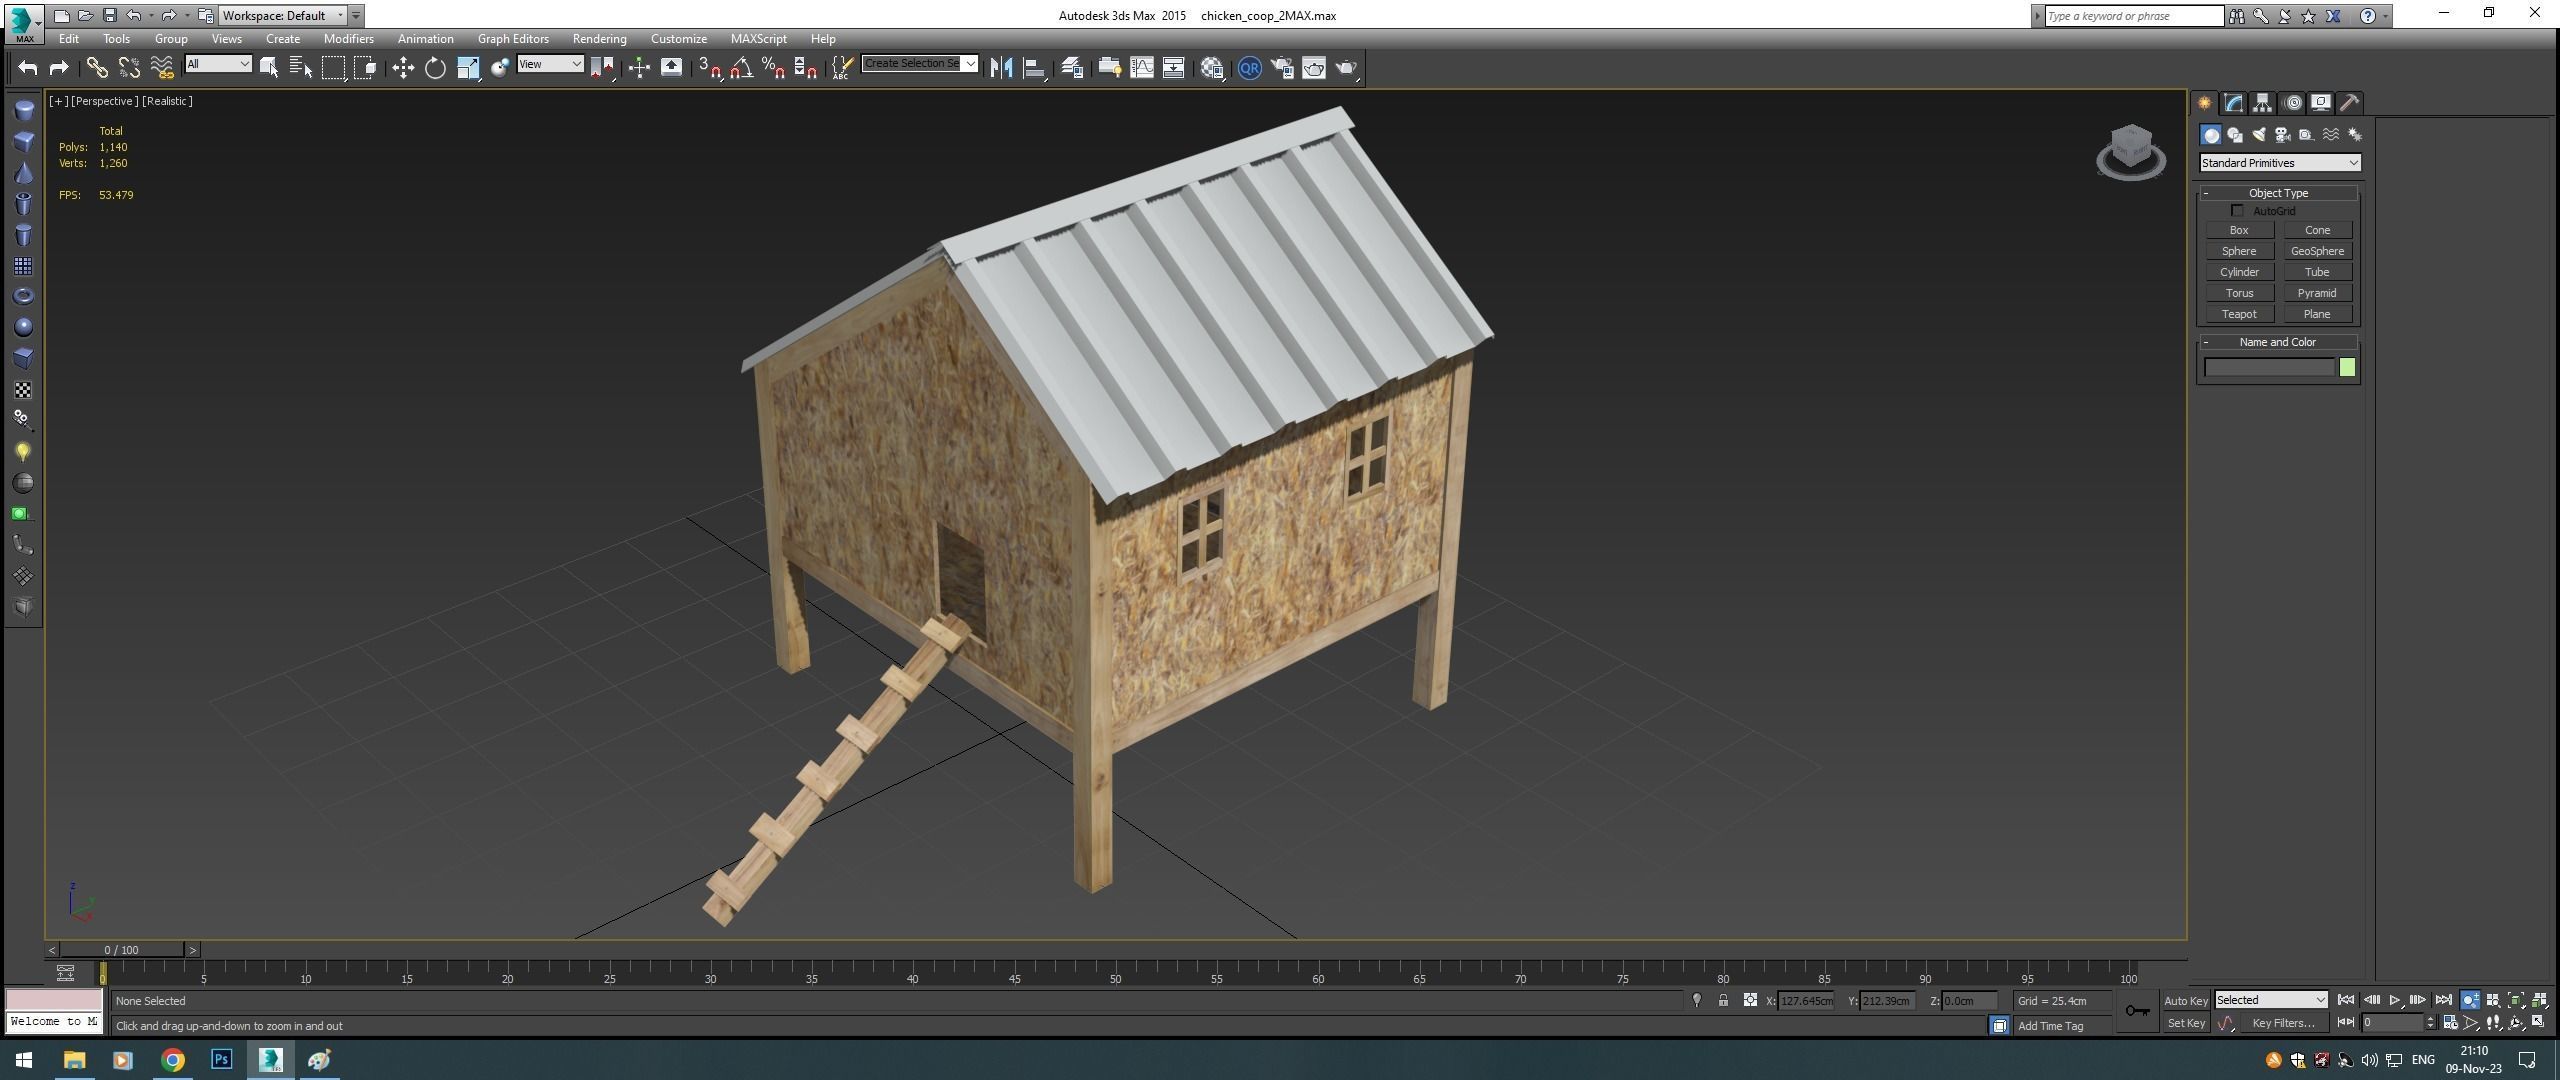Create a Teapot primitive
Viewport: 2560px width, 1080px height.
coord(2239,314)
